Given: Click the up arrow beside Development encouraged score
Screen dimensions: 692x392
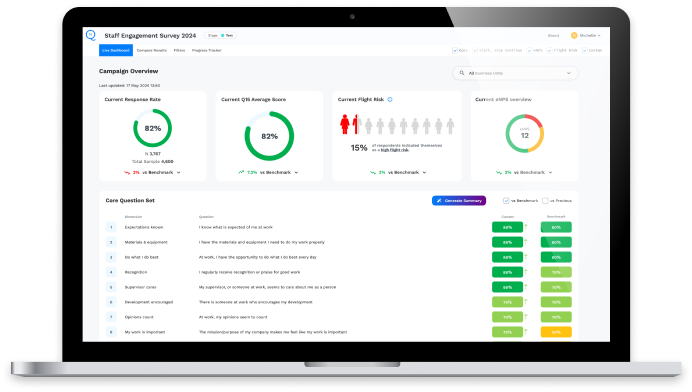Looking at the screenshot, I should click(x=526, y=302).
